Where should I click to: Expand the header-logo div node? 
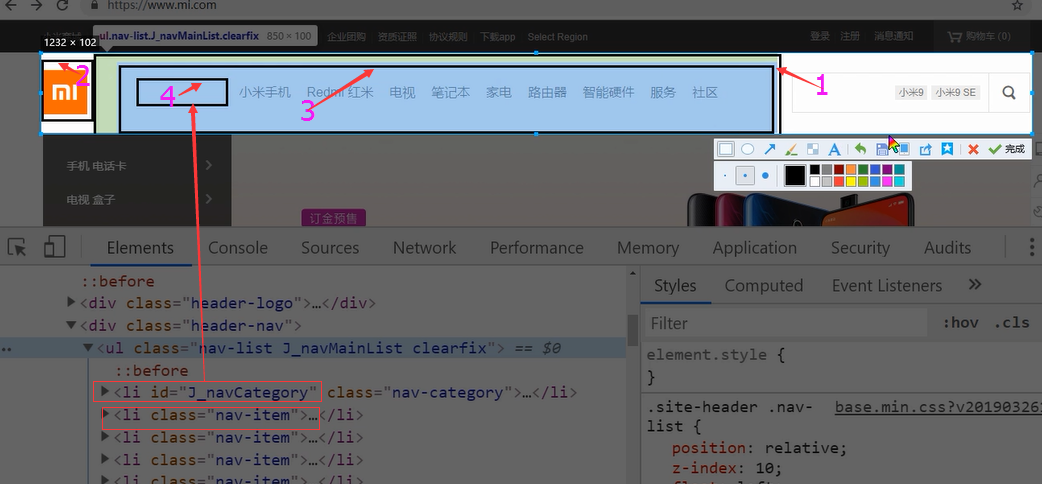click(x=72, y=302)
